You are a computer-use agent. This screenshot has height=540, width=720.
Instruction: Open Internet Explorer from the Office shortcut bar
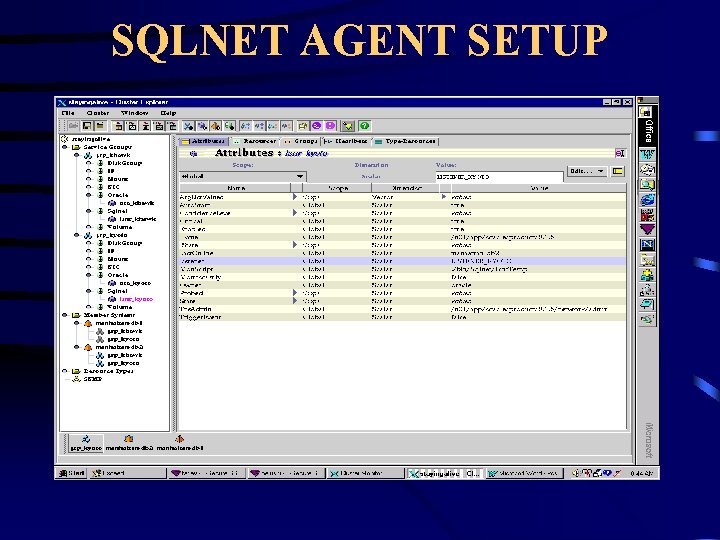[647, 200]
